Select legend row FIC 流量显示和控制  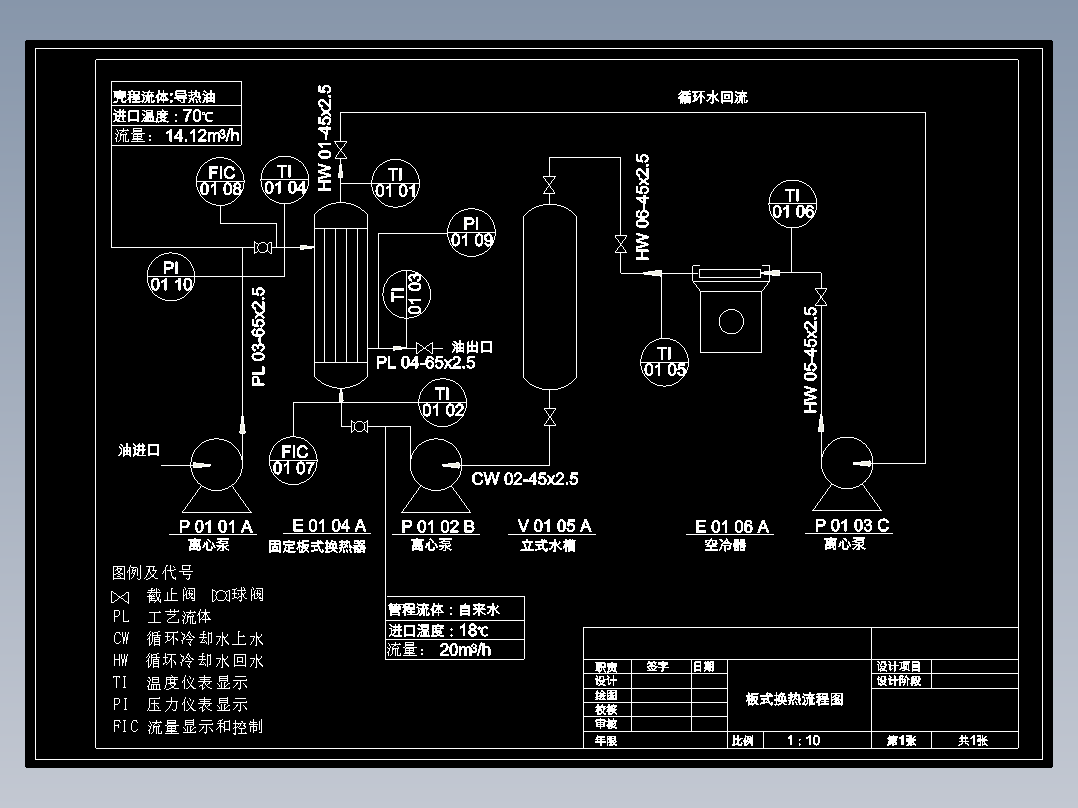[x=188, y=727]
